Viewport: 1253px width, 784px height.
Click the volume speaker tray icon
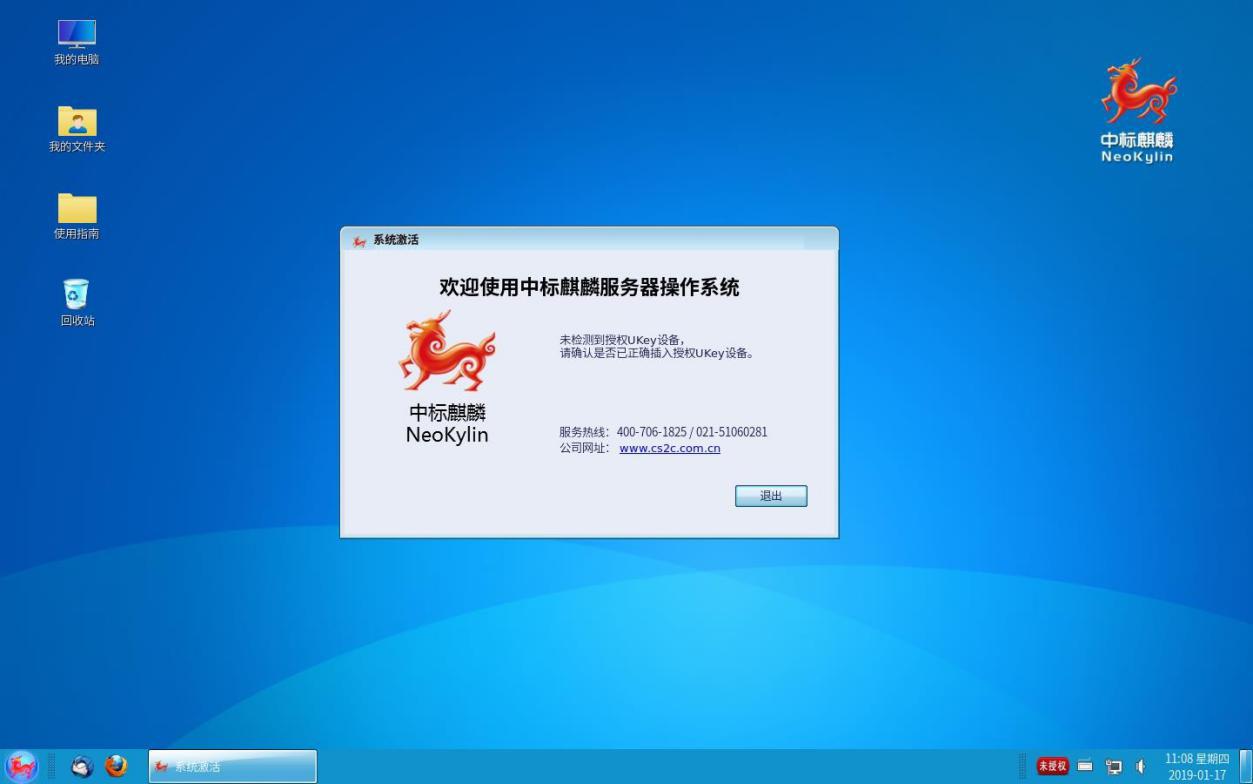[x=1140, y=766]
